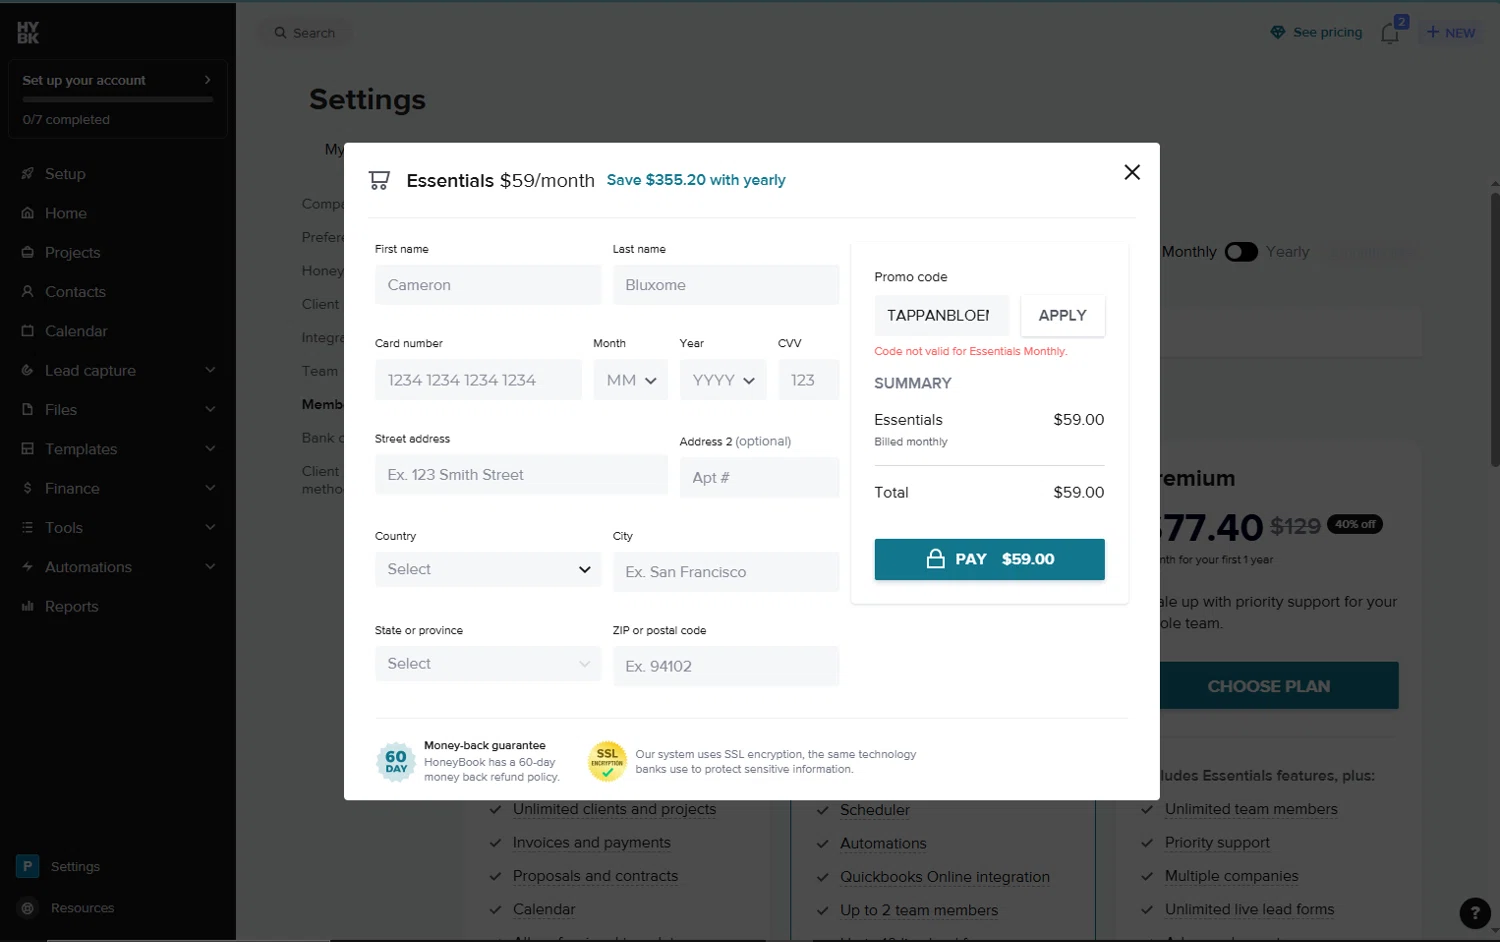Open the card expiry Year dropdown

723,380
